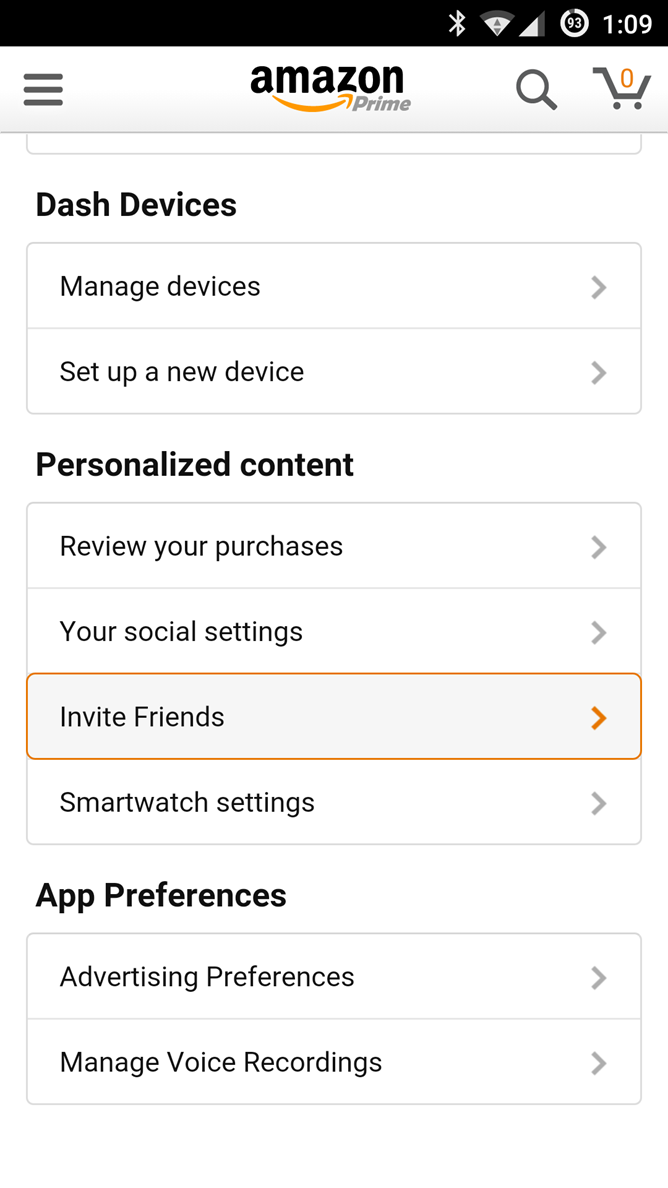Image resolution: width=668 pixels, height=1188 pixels.
Task: Tap the Wi-Fi signal status icon
Action: click(x=497, y=23)
